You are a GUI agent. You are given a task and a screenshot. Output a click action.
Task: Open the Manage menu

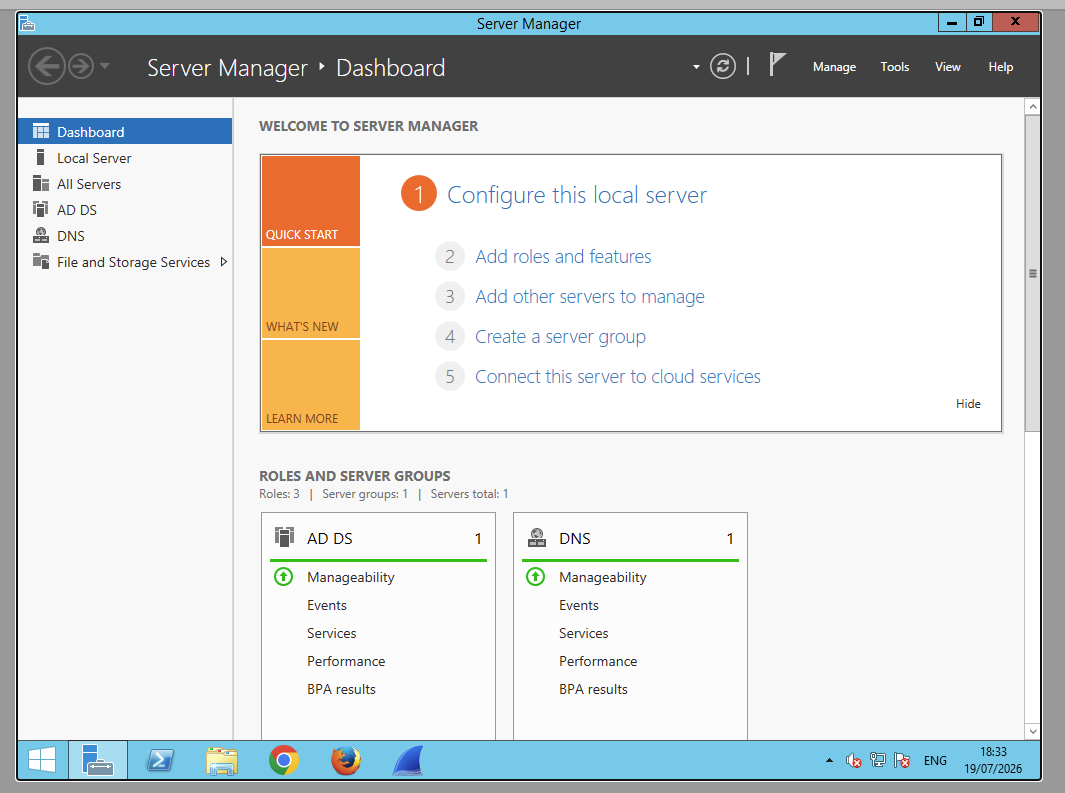click(x=834, y=67)
